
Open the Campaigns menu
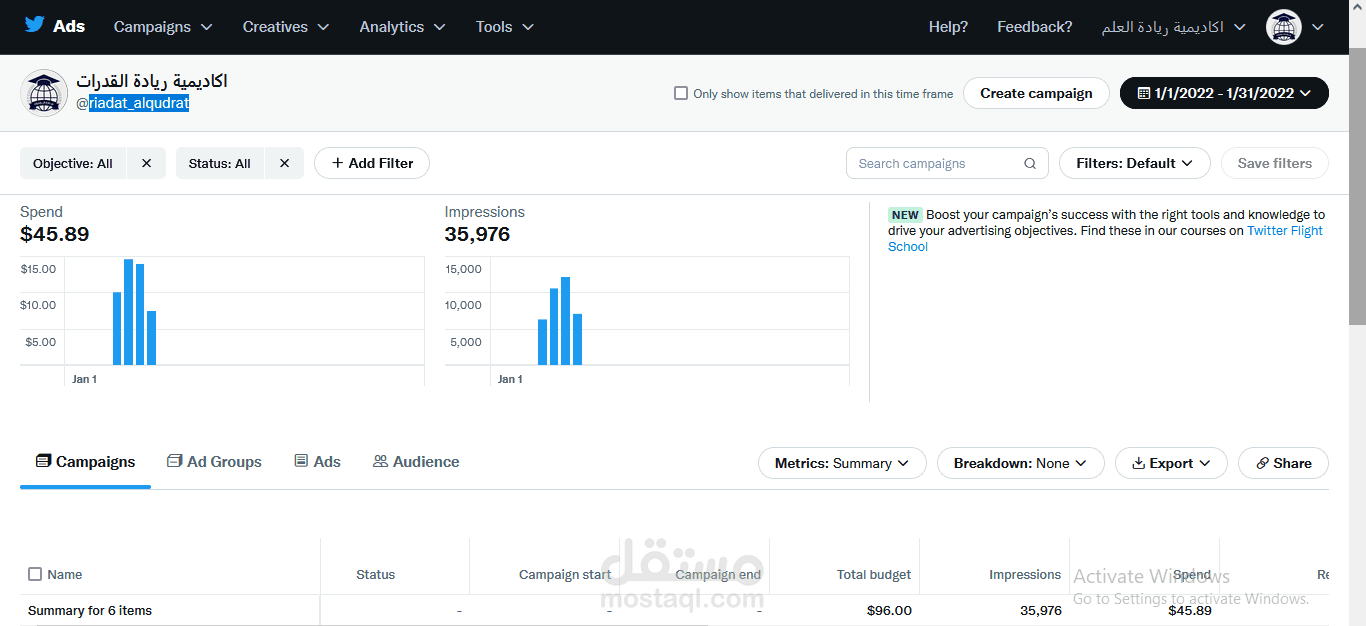(163, 27)
